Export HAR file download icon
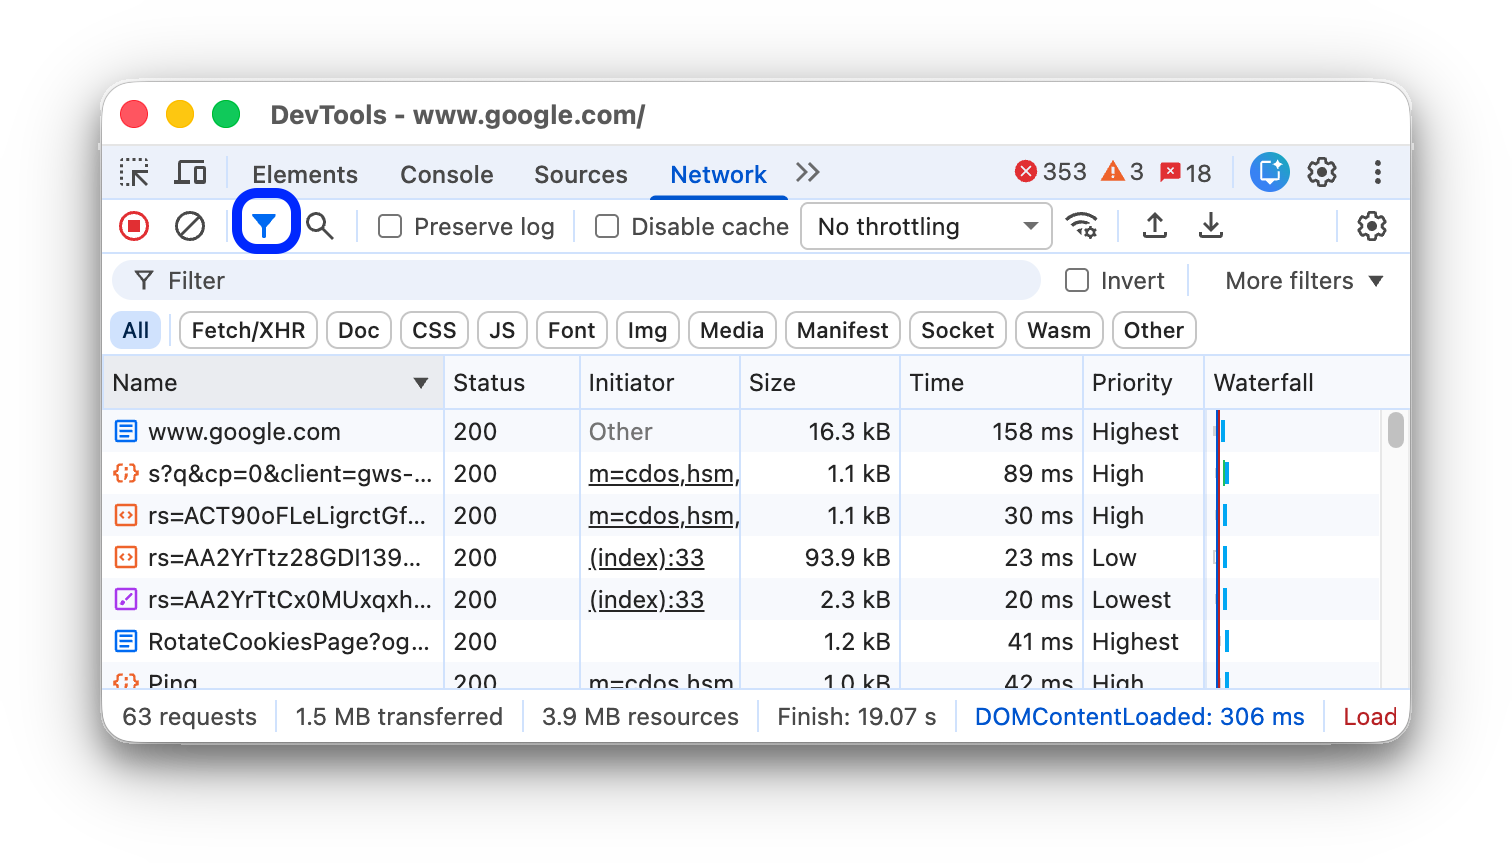 1211,226
